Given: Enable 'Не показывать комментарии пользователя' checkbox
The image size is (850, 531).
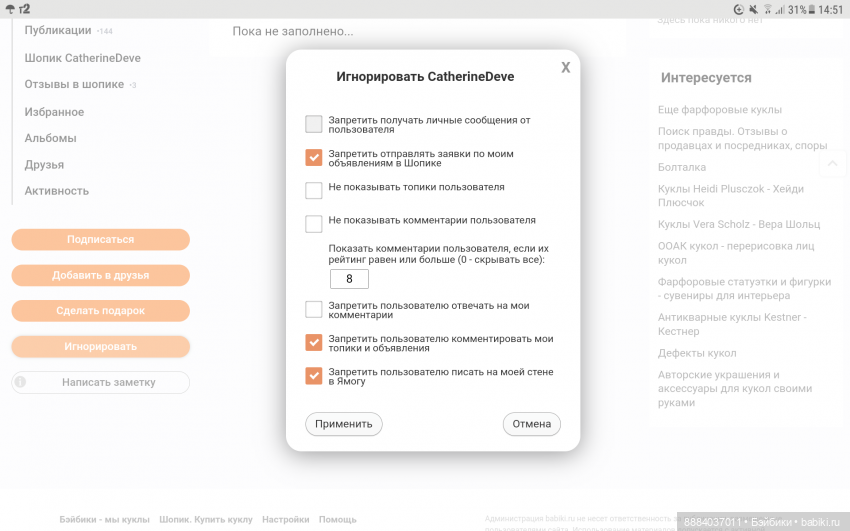Looking at the screenshot, I should 314,223.
